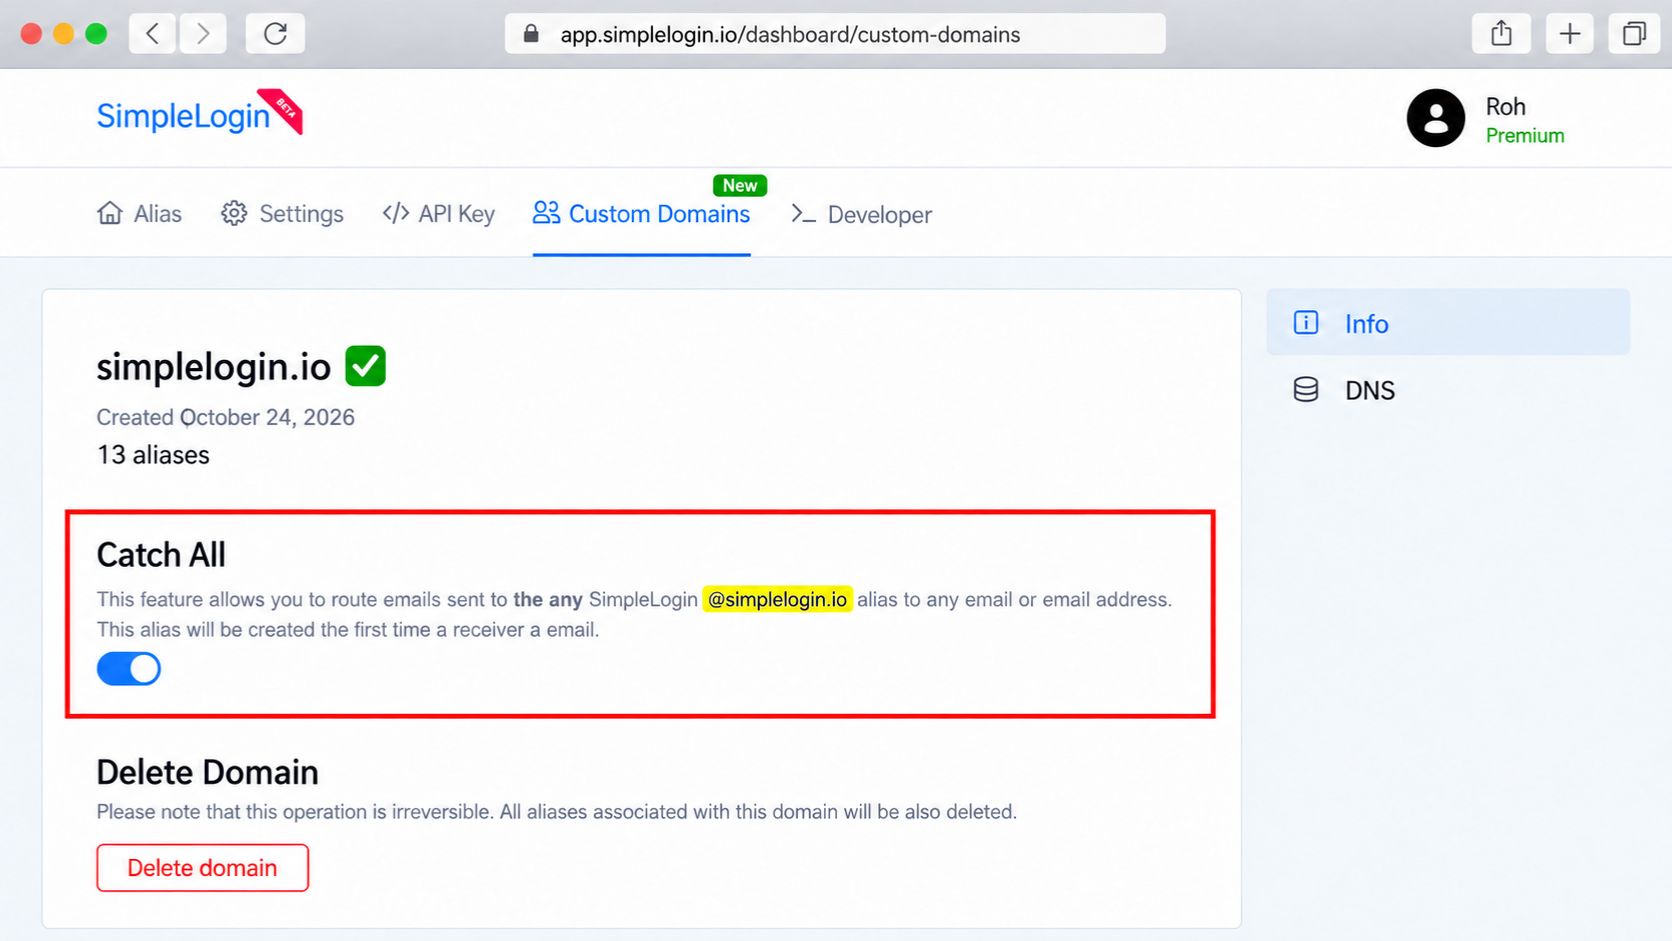
Task: Click the Premium plan label
Action: click(x=1525, y=136)
